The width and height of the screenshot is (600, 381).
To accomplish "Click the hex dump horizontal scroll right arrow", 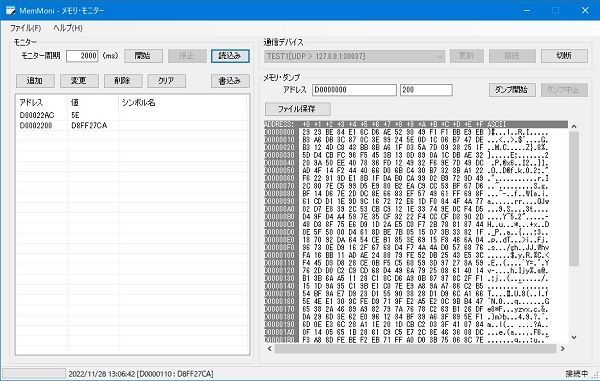I will pos(562,348).
